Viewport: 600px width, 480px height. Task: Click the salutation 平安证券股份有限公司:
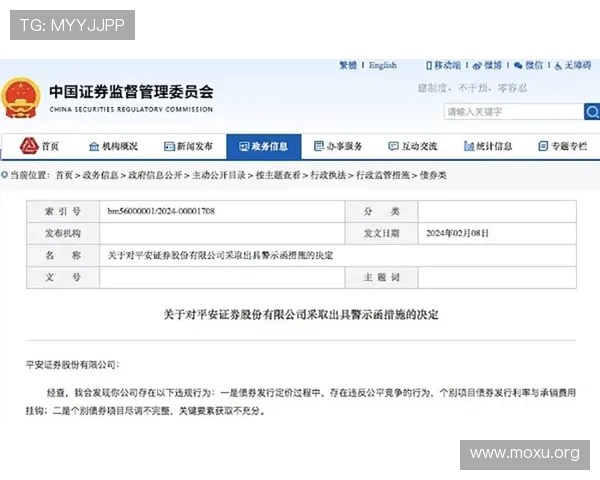click(x=72, y=365)
